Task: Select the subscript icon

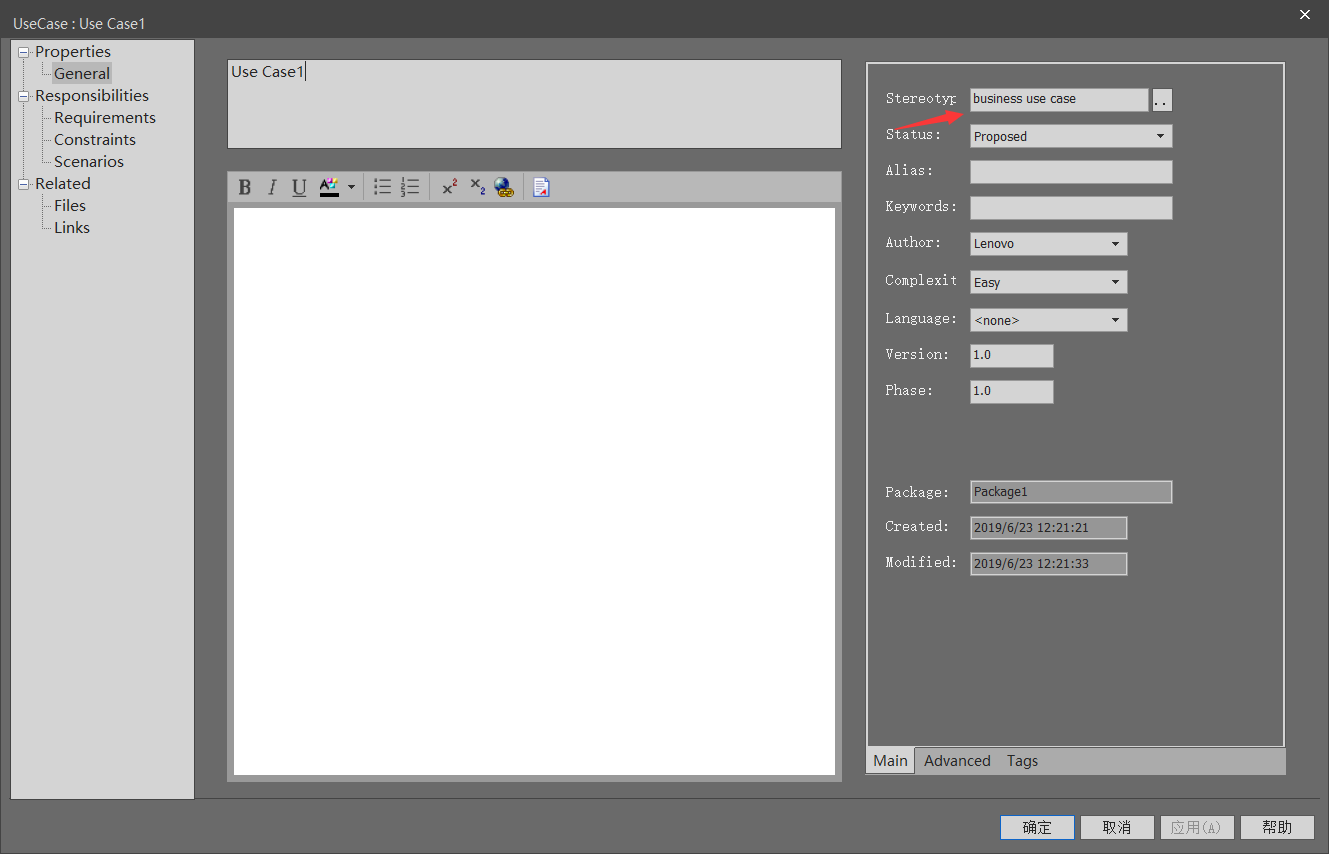Action: click(x=476, y=186)
